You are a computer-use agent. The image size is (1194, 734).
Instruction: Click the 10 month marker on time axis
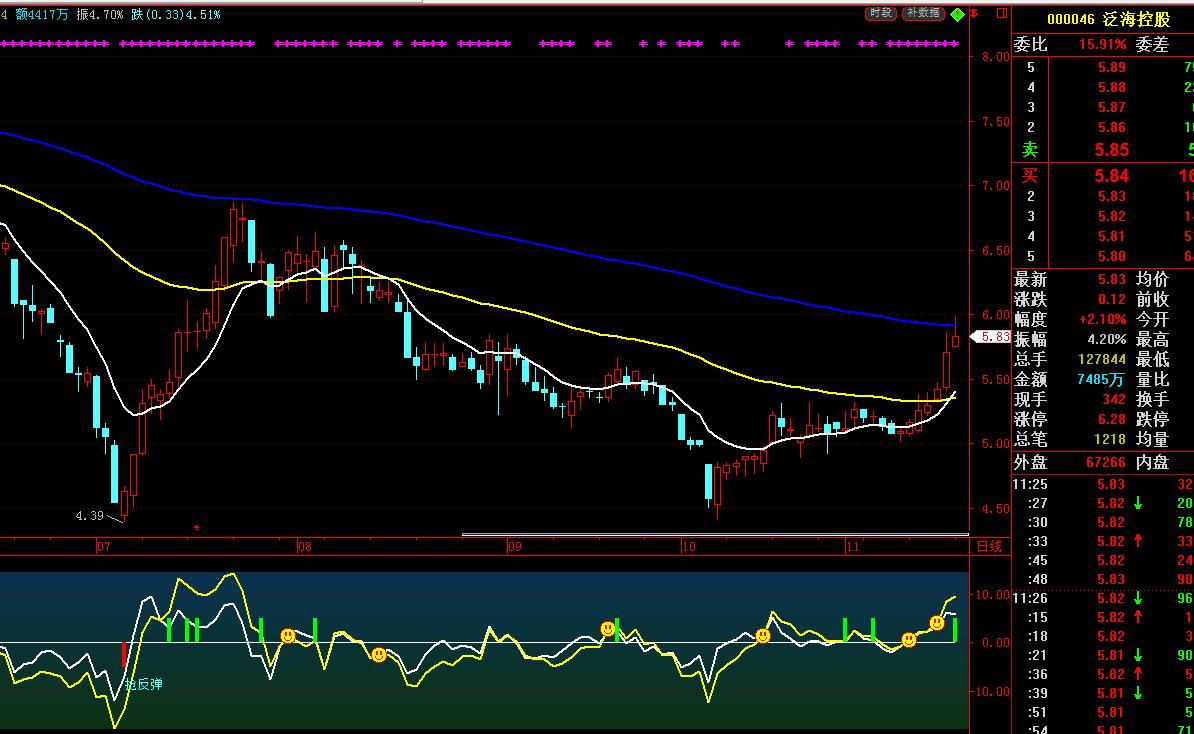688,547
